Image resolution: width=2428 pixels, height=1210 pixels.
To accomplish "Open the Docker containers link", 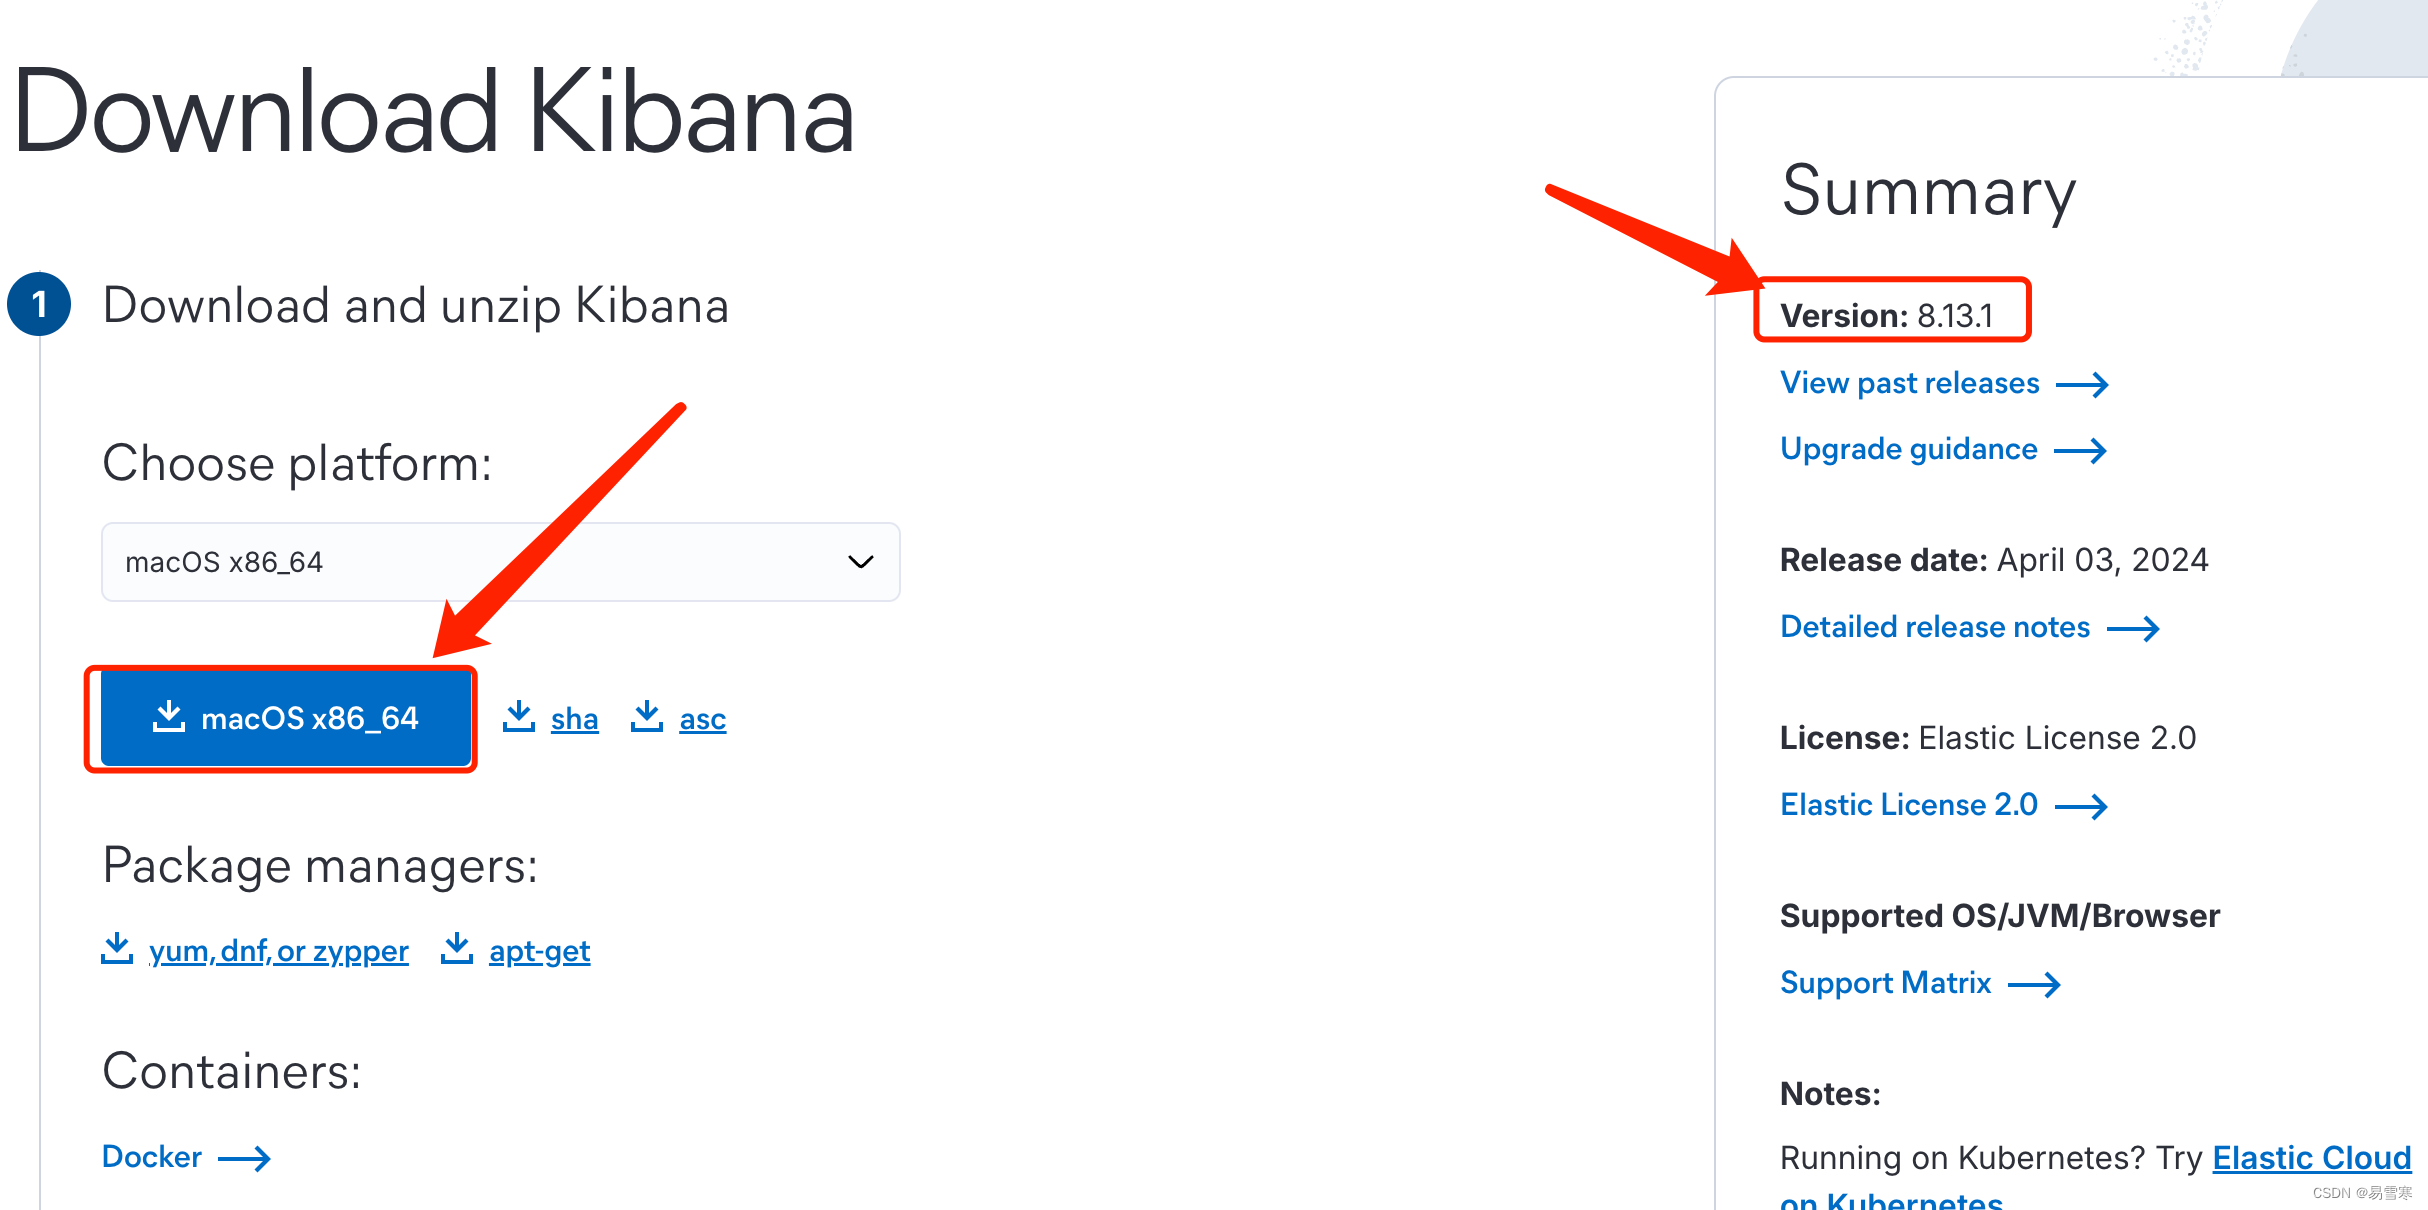I will pos(152,1156).
